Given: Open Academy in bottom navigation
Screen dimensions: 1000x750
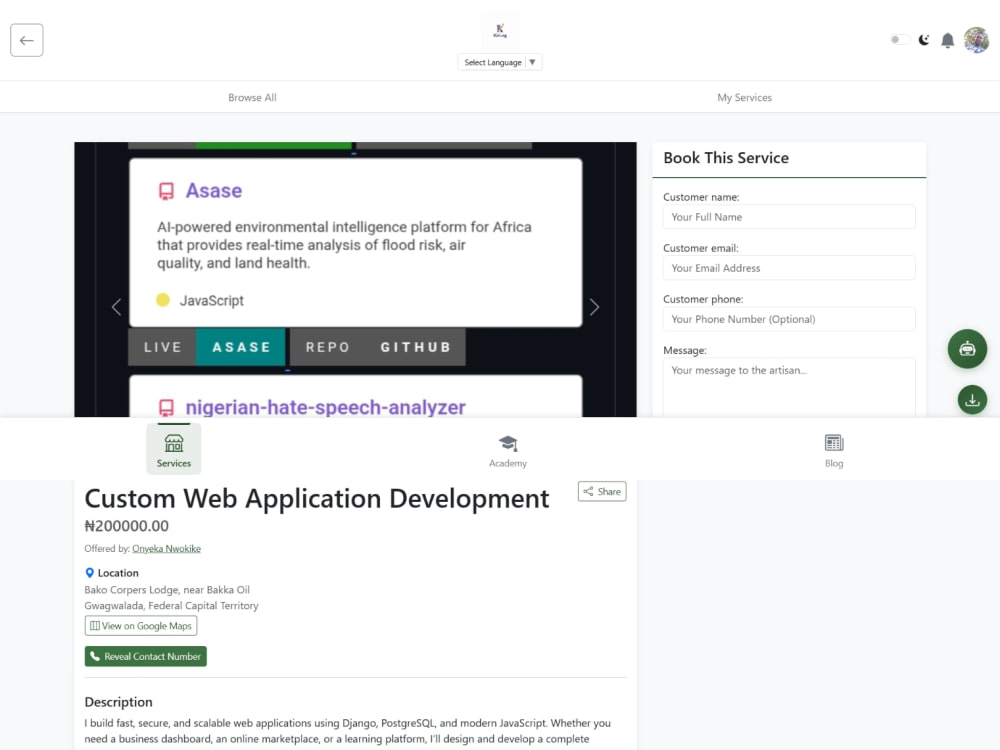Looking at the screenshot, I should pyautogui.click(x=508, y=450).
